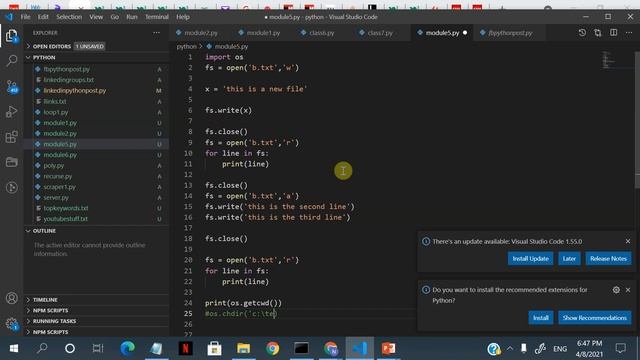The height and width of the screenshot is (360, 640).
Task: Switch to the fbpythonpost.py tab
Action: tap(510, 33)
